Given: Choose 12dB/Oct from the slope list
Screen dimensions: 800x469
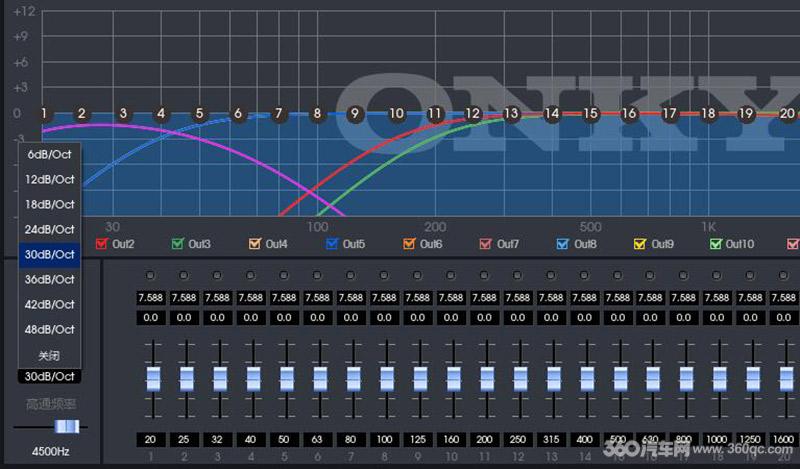Looking at the screenshot, I should 49,179.
